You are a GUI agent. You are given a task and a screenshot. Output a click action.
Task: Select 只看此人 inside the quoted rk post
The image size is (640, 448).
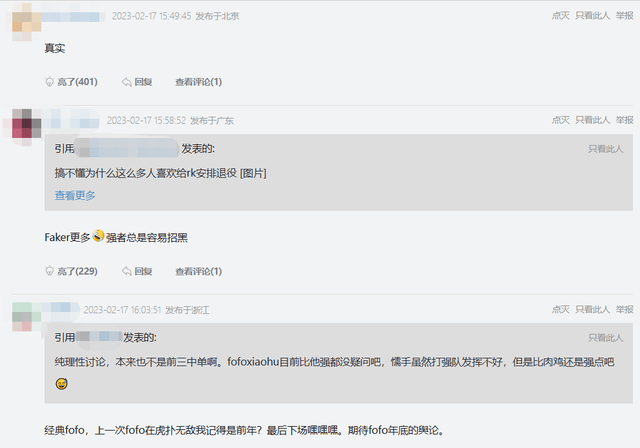tap(605, 149)
